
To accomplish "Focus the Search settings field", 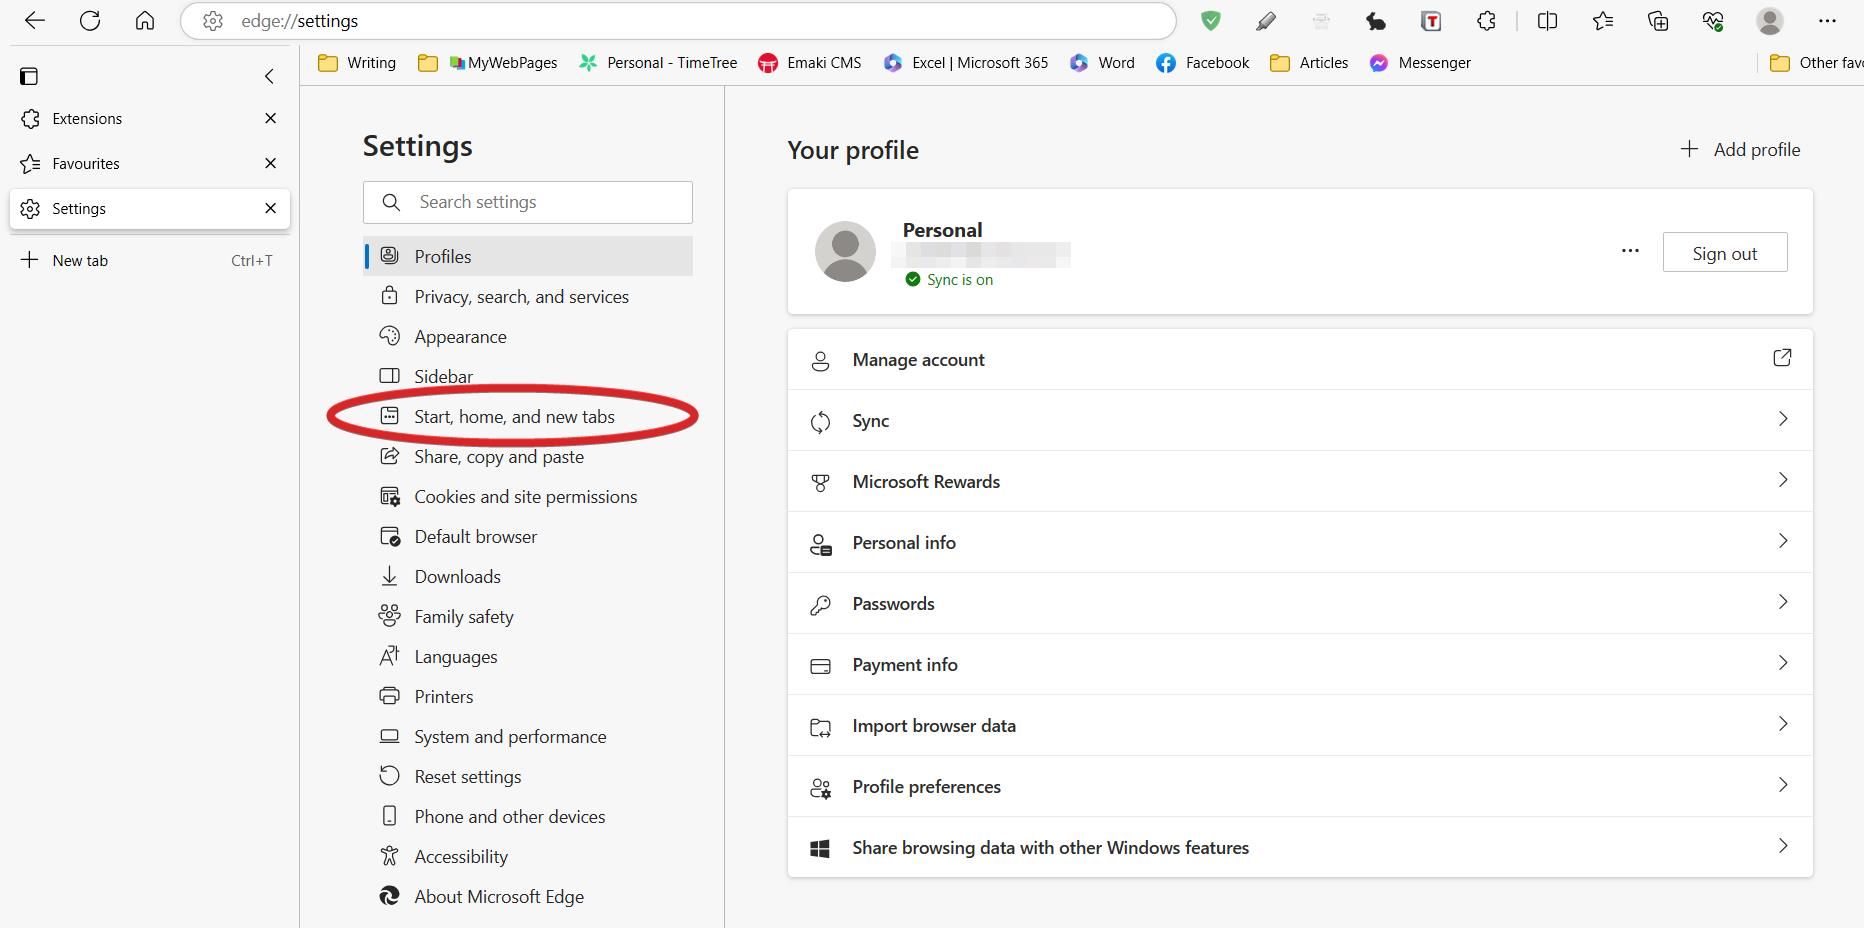I will click(540, 202).
